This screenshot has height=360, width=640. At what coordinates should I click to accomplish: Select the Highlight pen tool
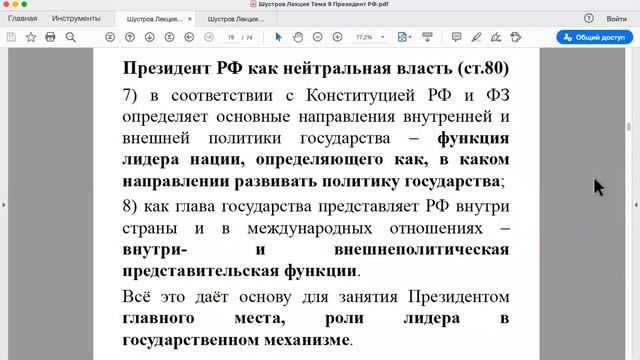point(476,37)
